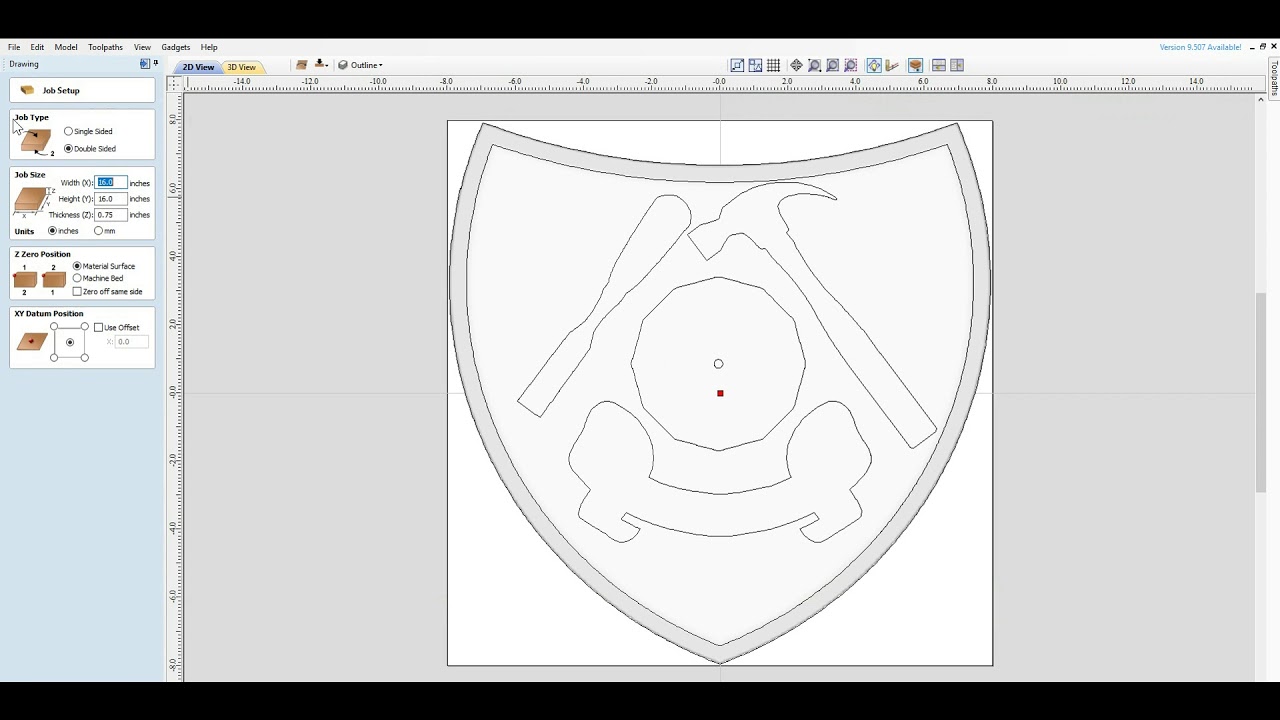Image resolution: width=1280 pixels, height=720 pixels.
Task: Click the import download-arrow icon
Action: click(x=320, y=65)
